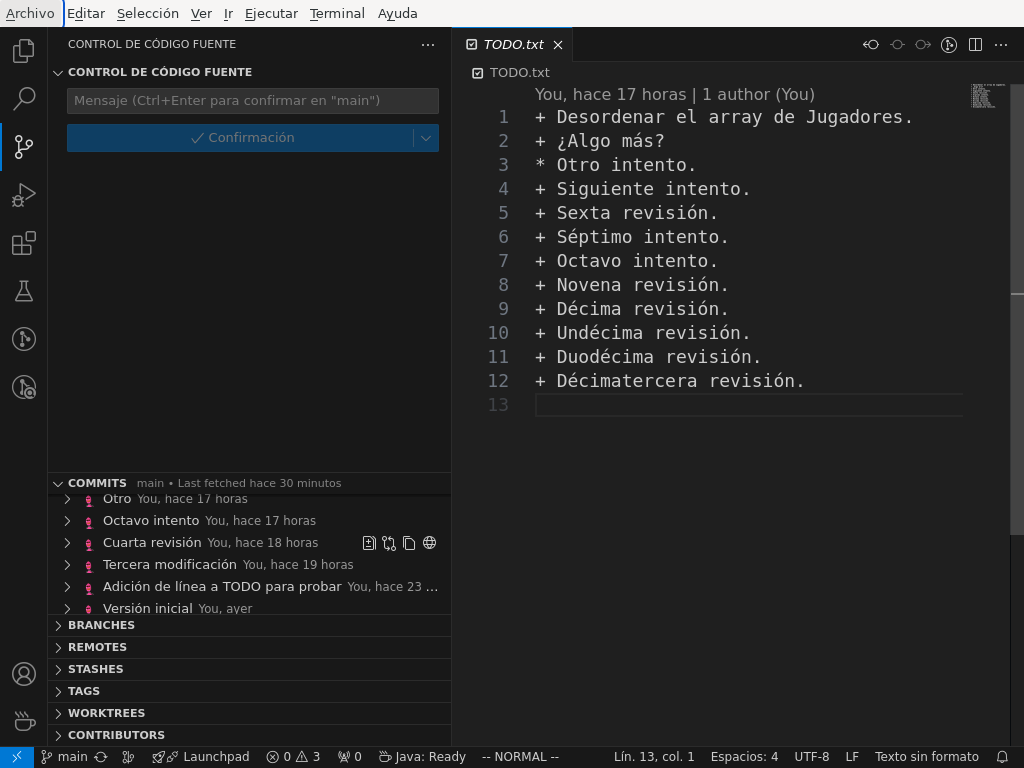Click Espacios: 4 indentation setting
The height and width of the screenshot is (768, 1024).
point(744,757)
